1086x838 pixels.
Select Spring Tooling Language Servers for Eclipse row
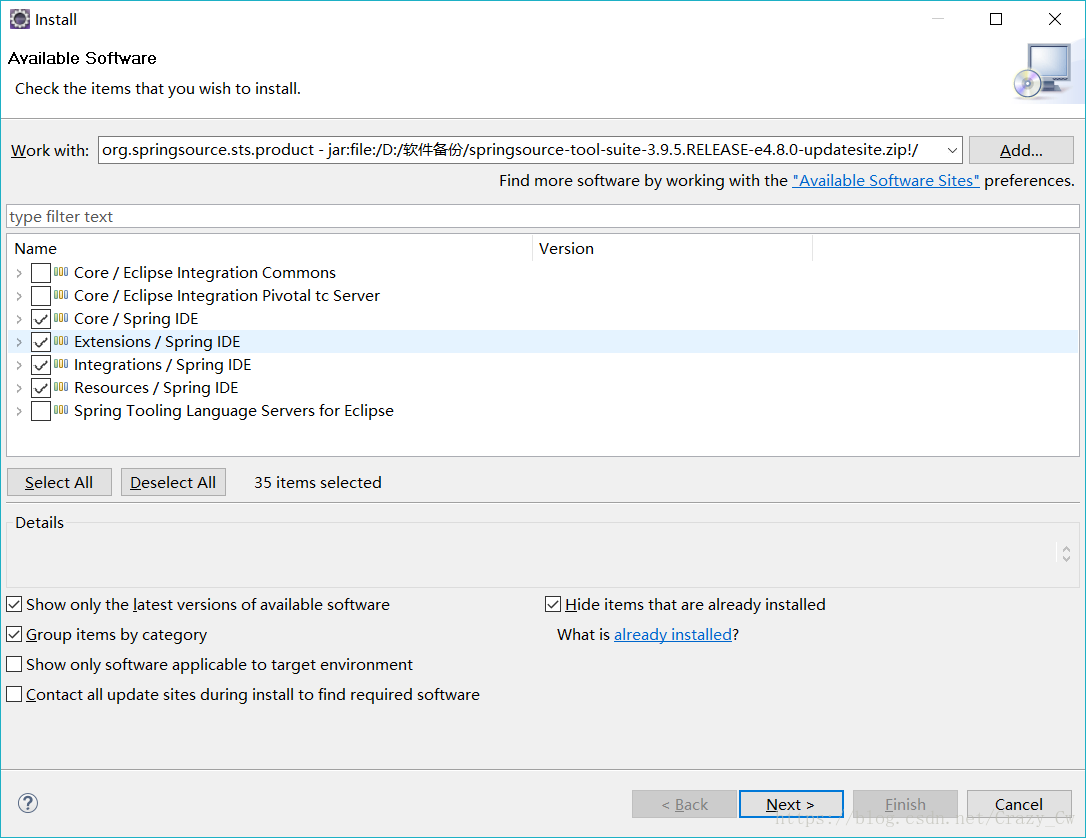pyautogui.click(x=233, y=411)
